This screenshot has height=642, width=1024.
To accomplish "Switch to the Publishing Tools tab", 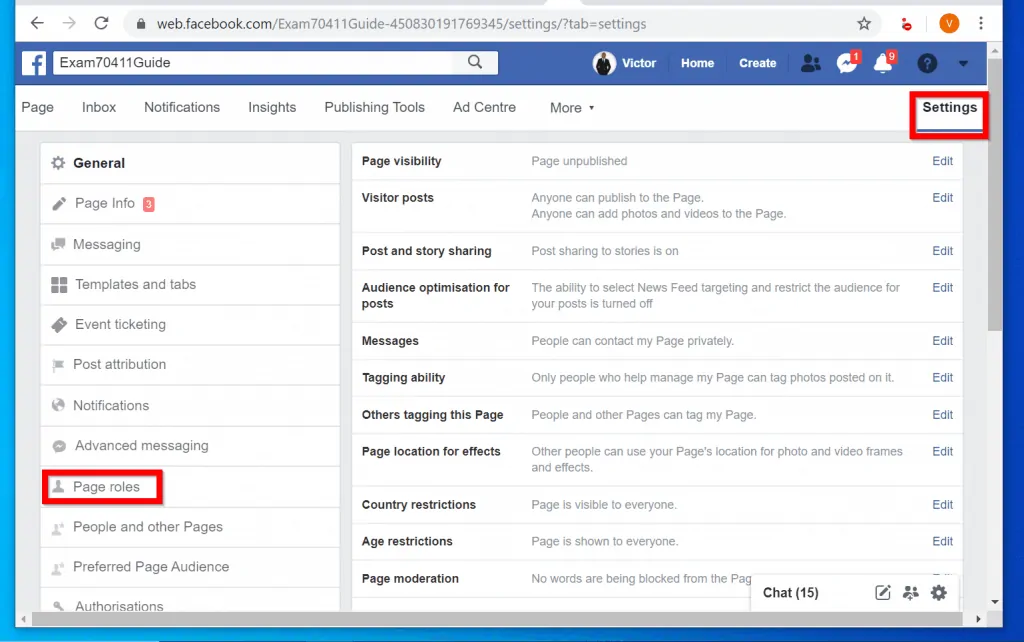I will [374, 107].
